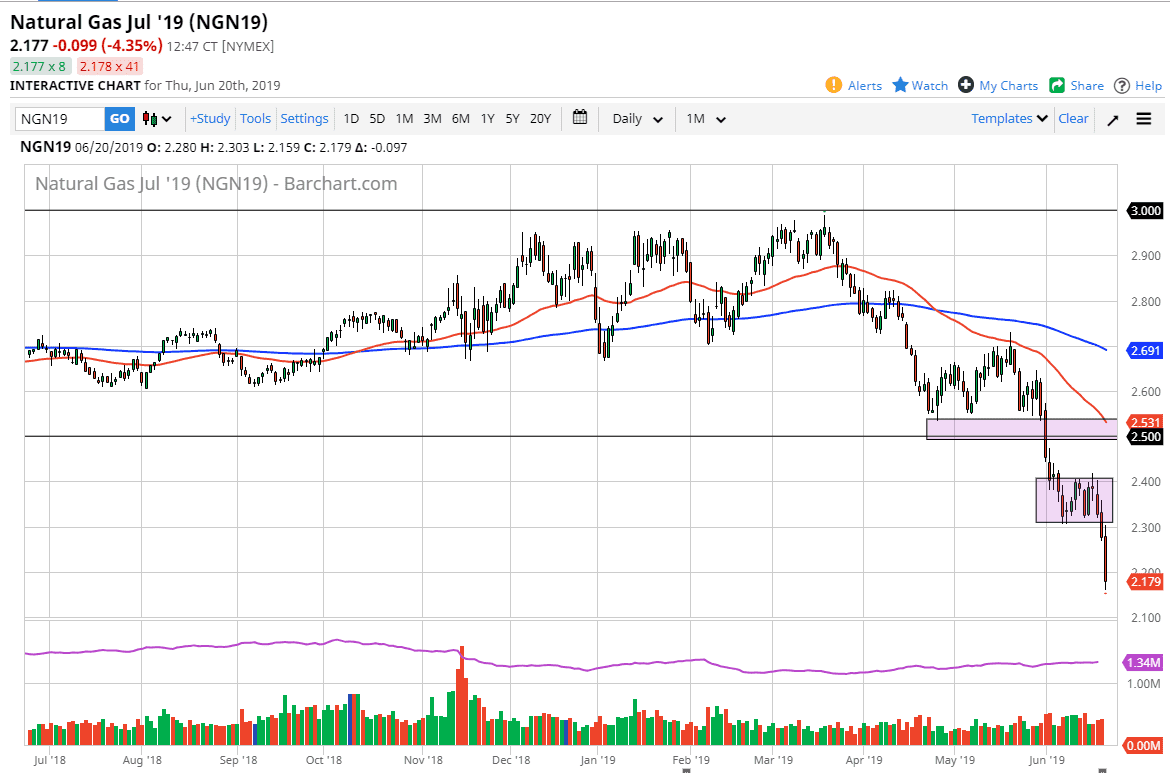Click the red 0.00M volume label
This screenshot has width=1170, height=773.
(x=1143, y=745)
